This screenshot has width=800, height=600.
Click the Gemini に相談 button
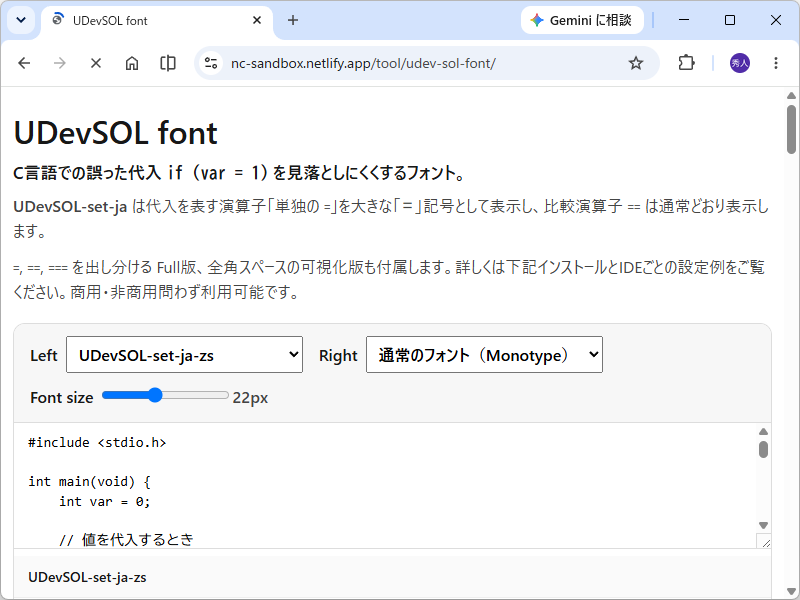pyautogui.click(x=582, y=20)
